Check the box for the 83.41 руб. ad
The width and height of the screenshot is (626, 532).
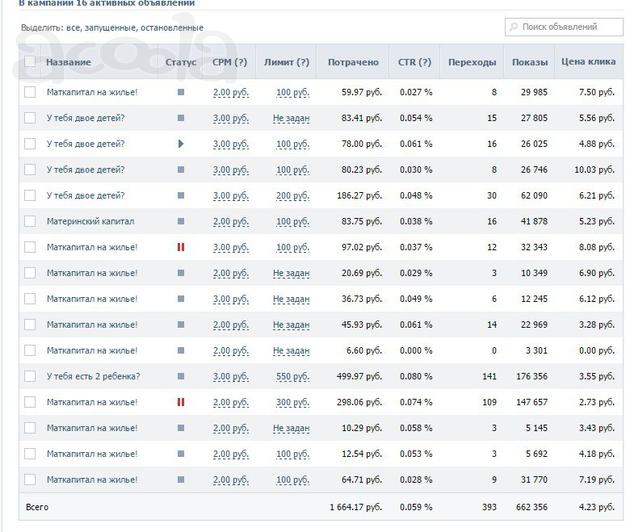(30, 118)
